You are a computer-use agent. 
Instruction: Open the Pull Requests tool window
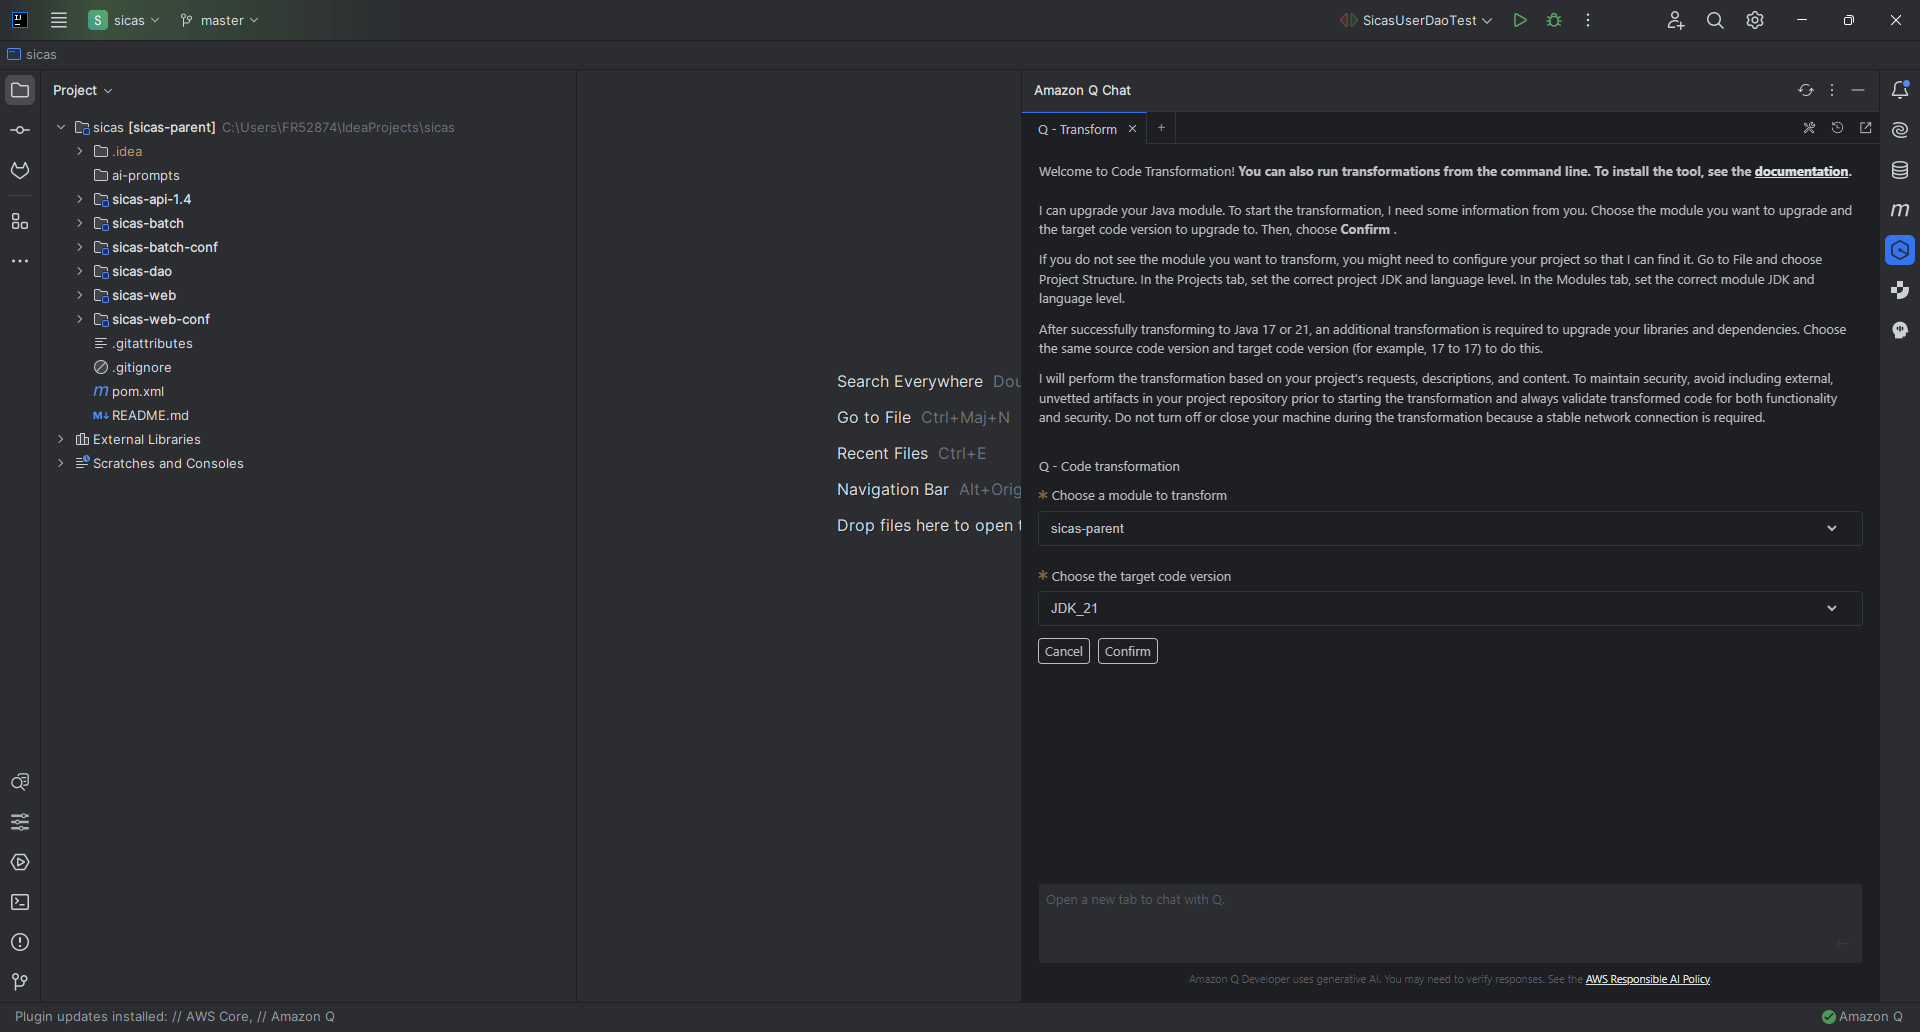pos(20,170)
